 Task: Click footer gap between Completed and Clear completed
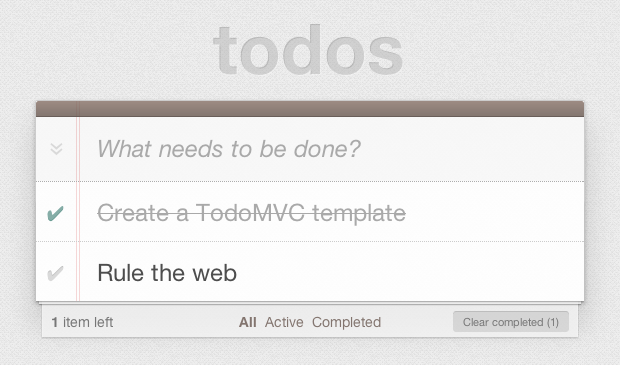click(x=417, y=322)
